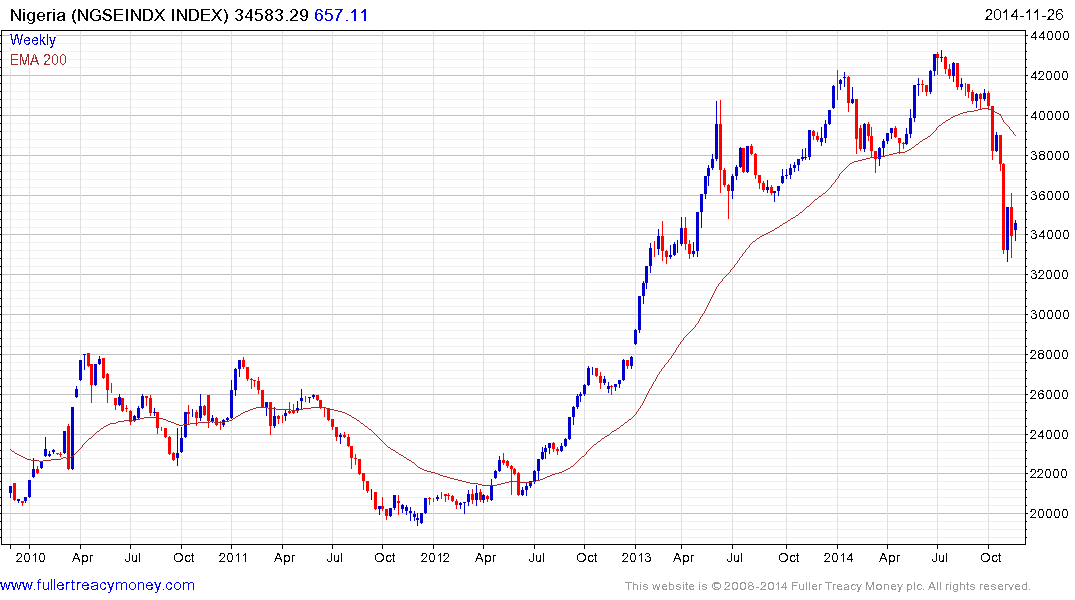Select the change value 657.11
The width and height of the screenshot is (1075, 600).
tap(341, 15)
